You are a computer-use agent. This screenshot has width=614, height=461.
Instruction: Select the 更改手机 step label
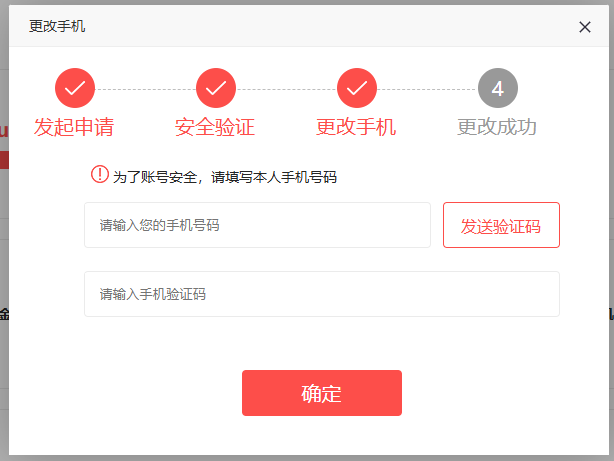[356, 127]
